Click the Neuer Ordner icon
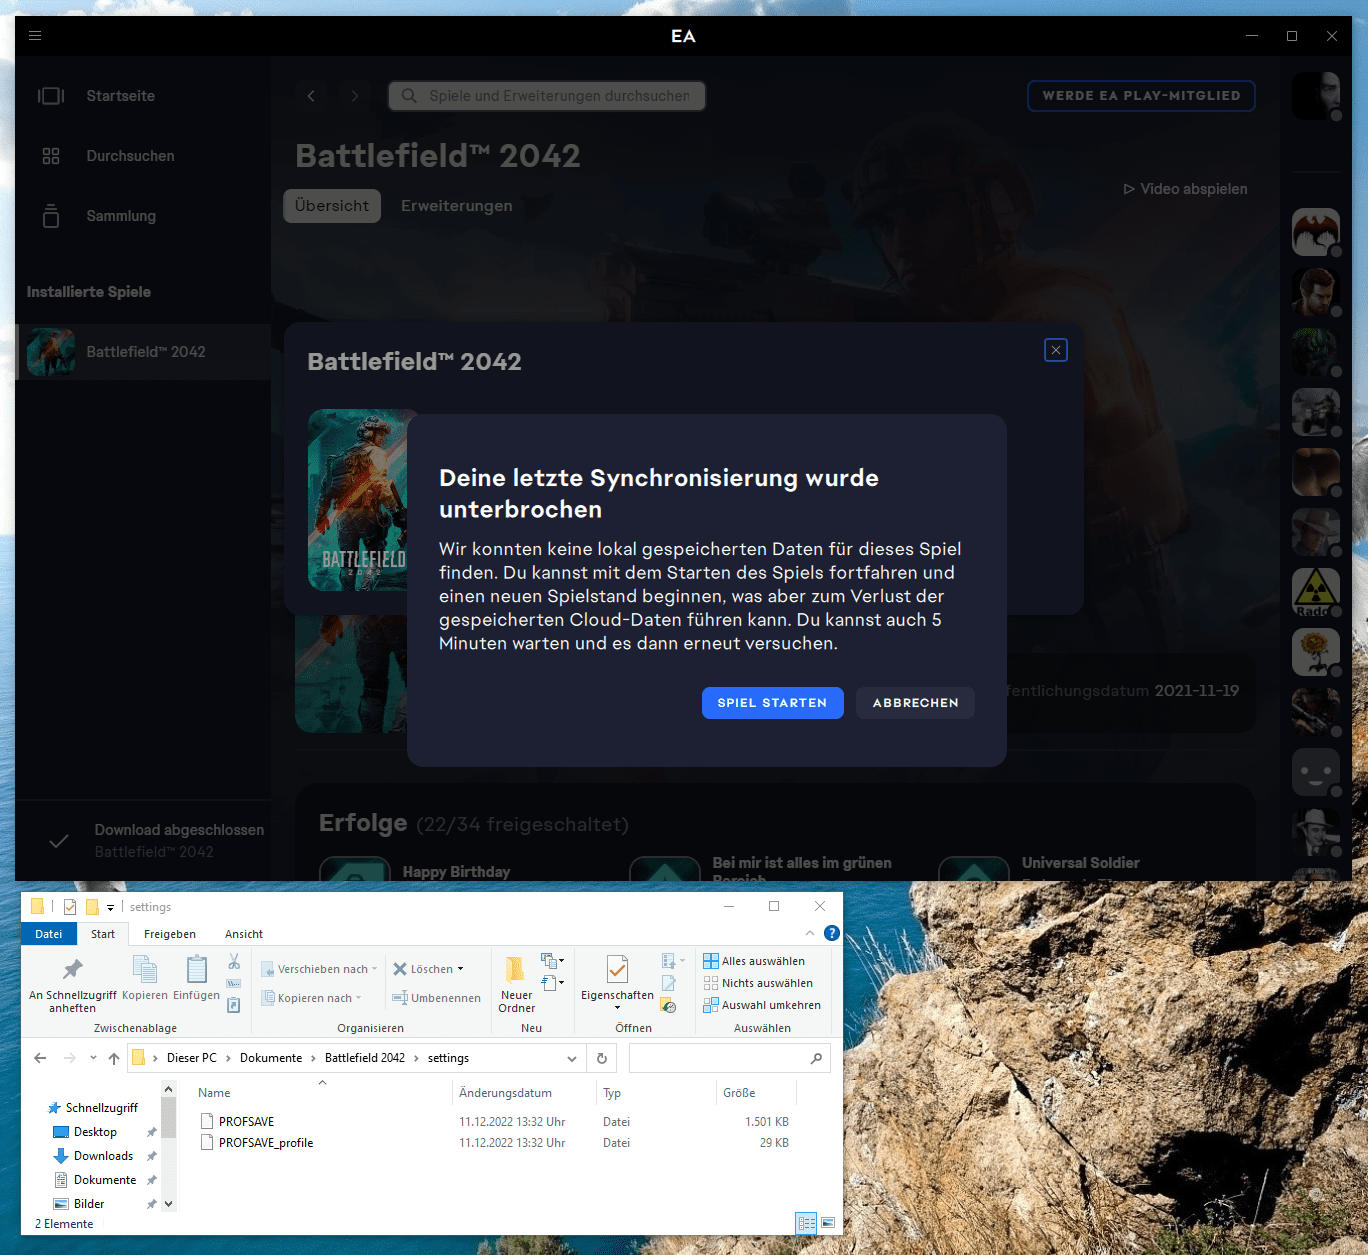This screenshot has width=1368, height=1255. (x=516, y=969)
